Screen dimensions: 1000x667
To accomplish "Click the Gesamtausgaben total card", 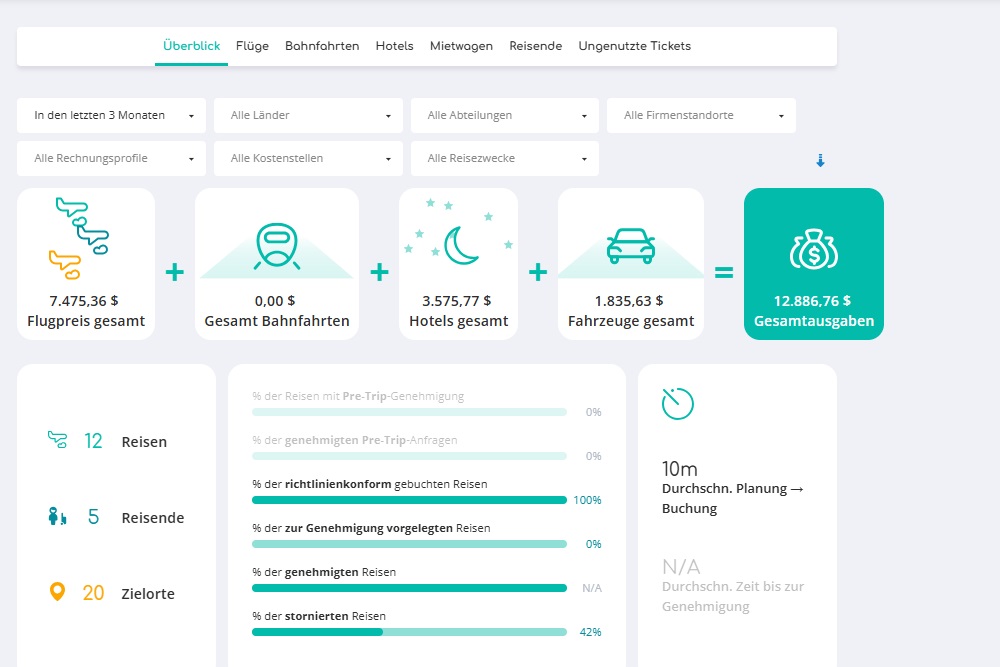I will point(813,265).
